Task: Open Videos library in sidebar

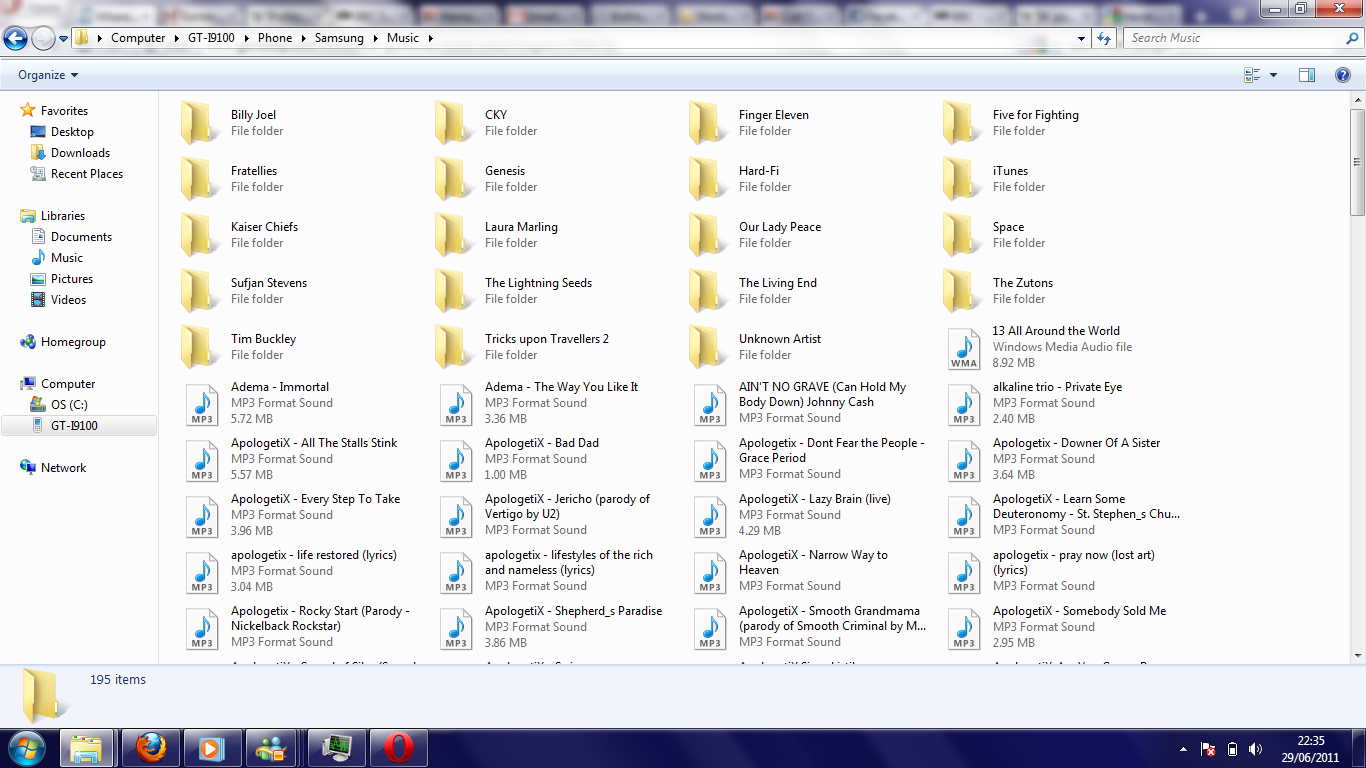Action: click(68, 300)
